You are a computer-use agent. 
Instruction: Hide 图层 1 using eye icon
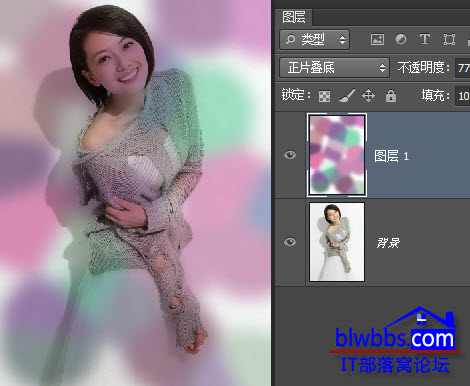tap(290, 155)
